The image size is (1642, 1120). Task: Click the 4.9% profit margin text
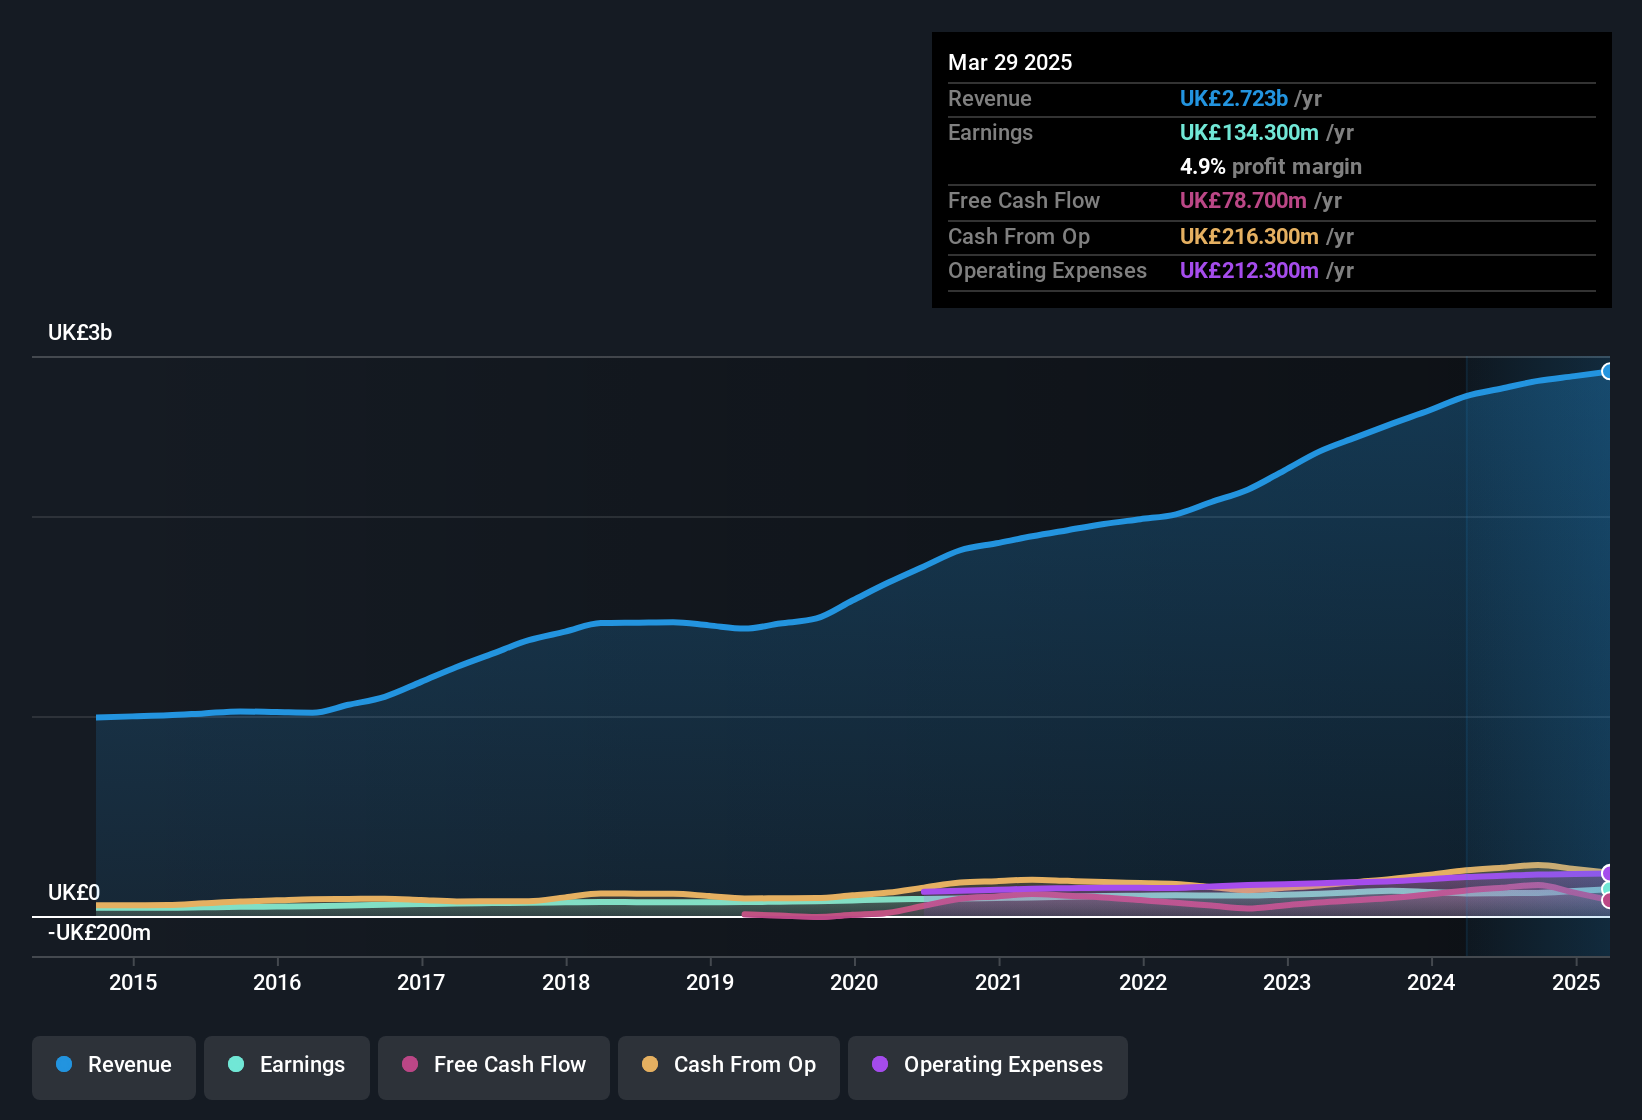[1201, 167]
